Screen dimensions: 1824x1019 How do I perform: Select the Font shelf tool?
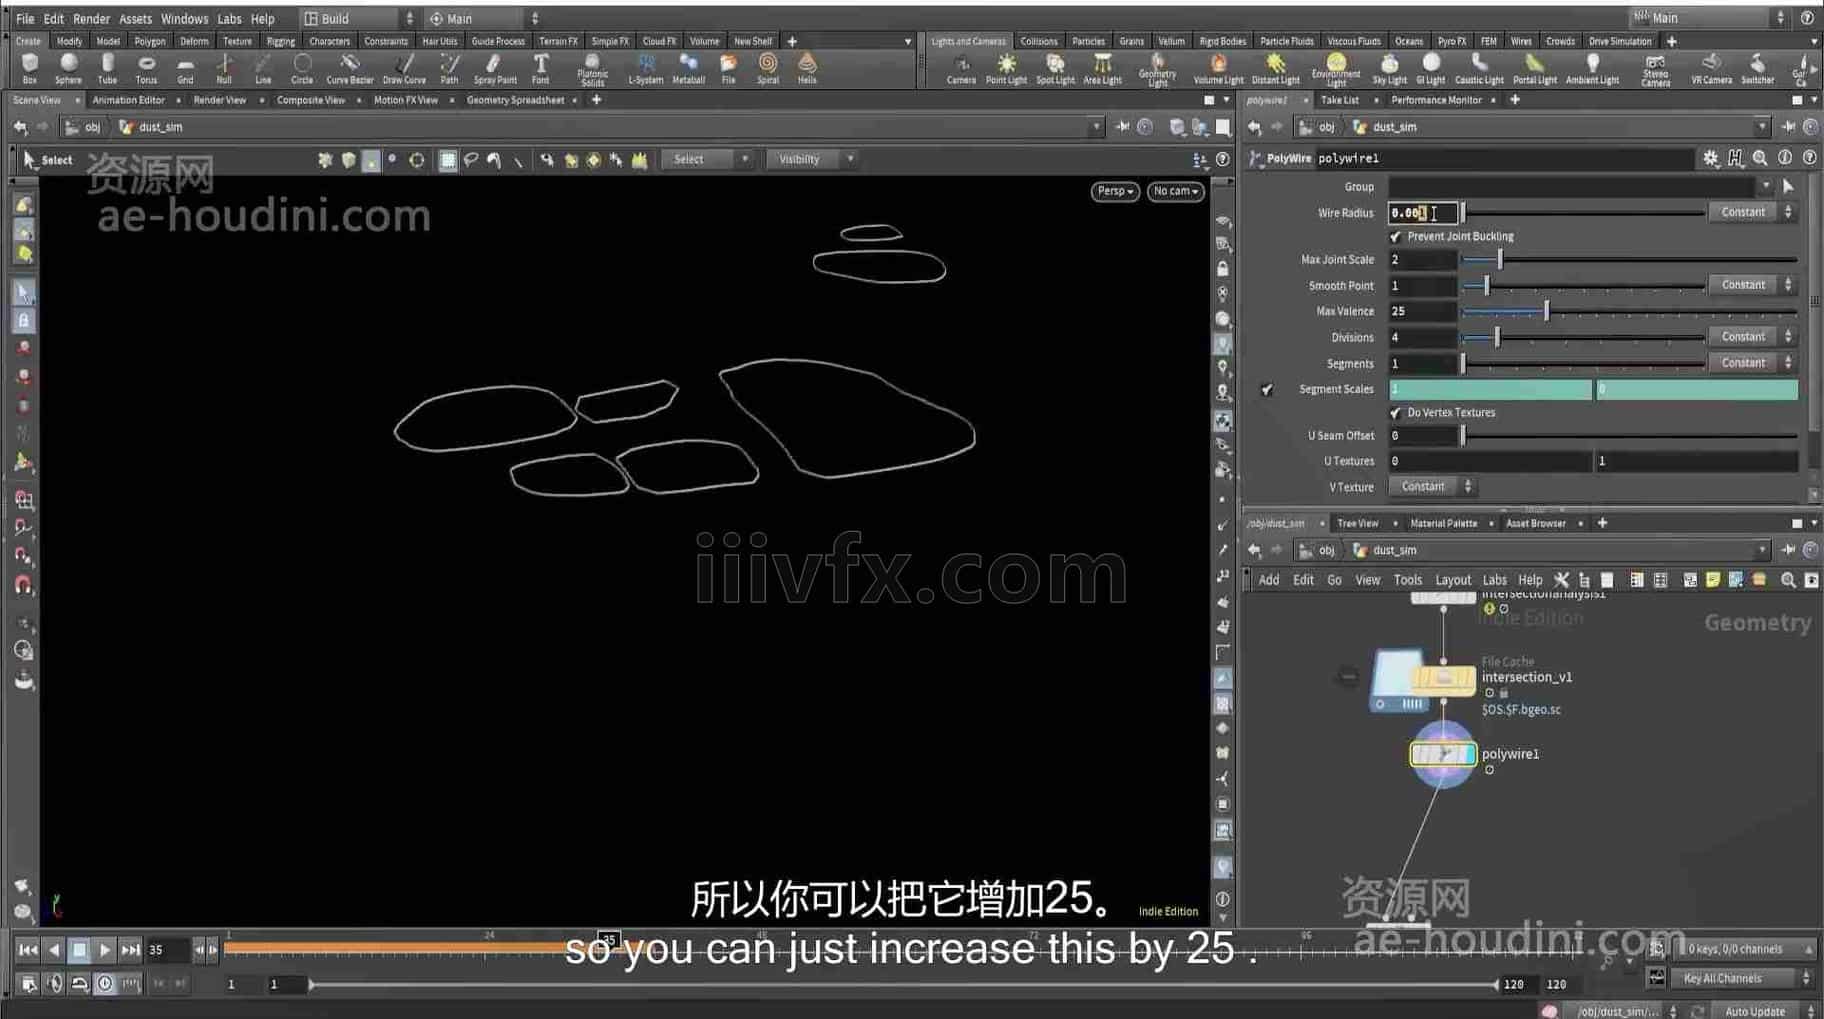[540, 68]
